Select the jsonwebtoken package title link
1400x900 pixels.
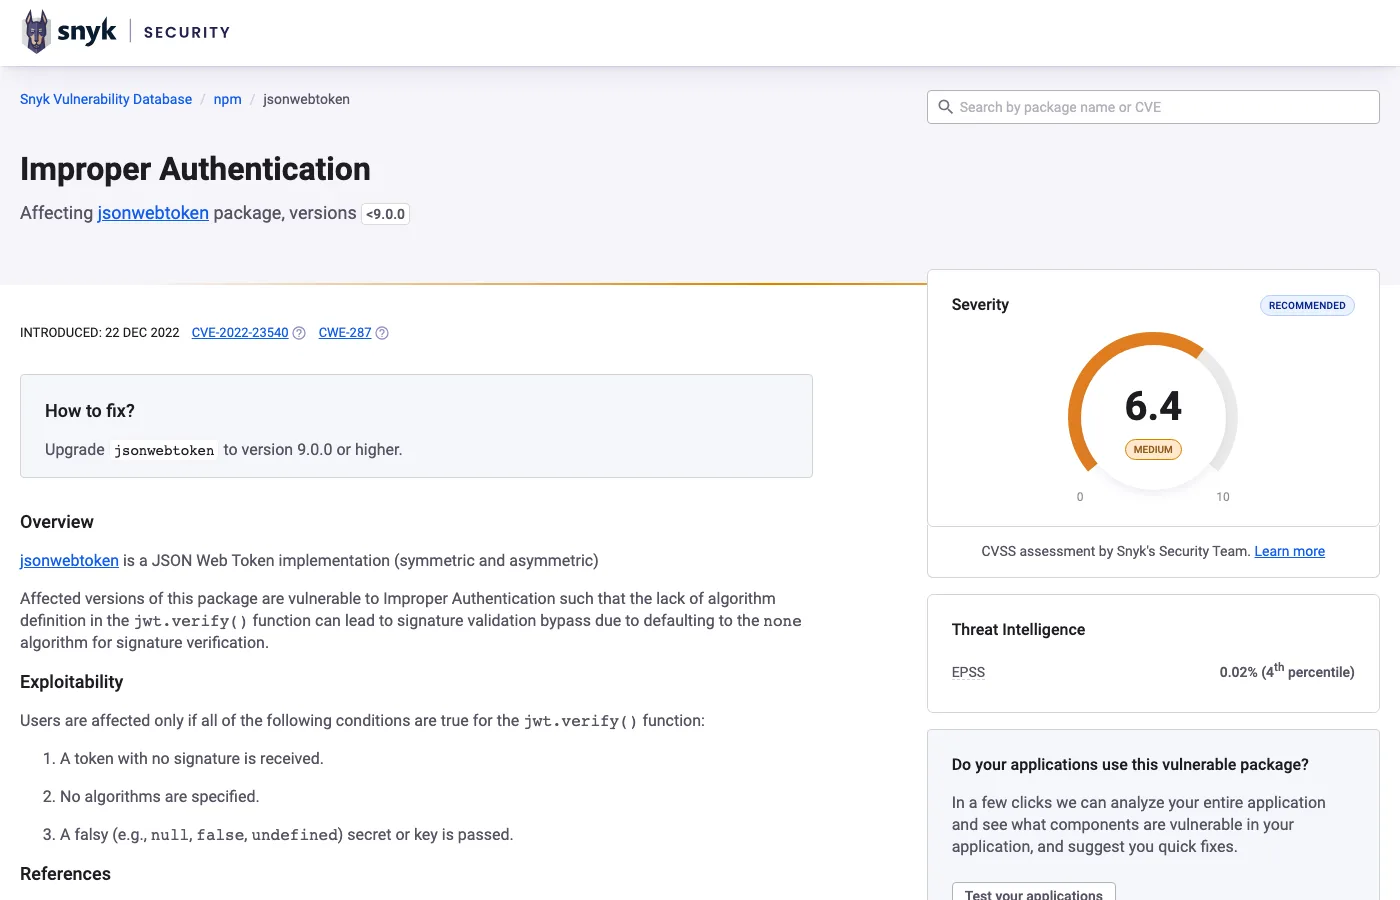152,212
